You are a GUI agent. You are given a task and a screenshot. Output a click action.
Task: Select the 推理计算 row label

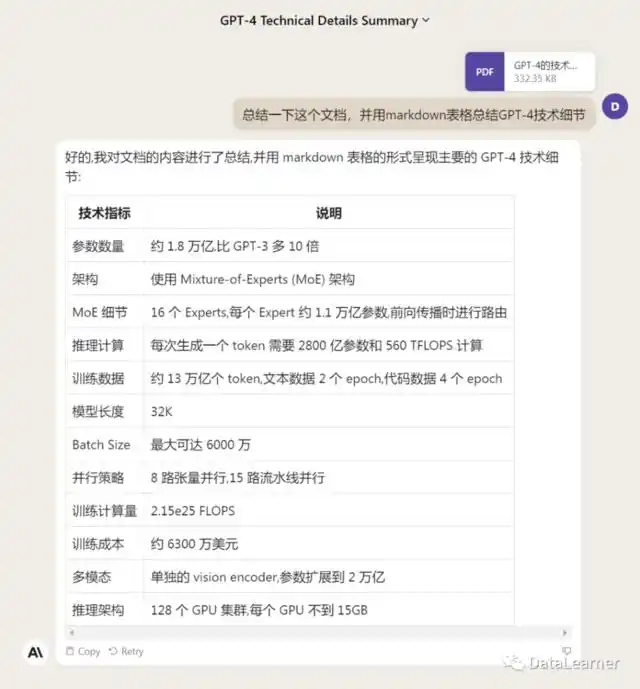pyautogui.click(x=98, y=345)
